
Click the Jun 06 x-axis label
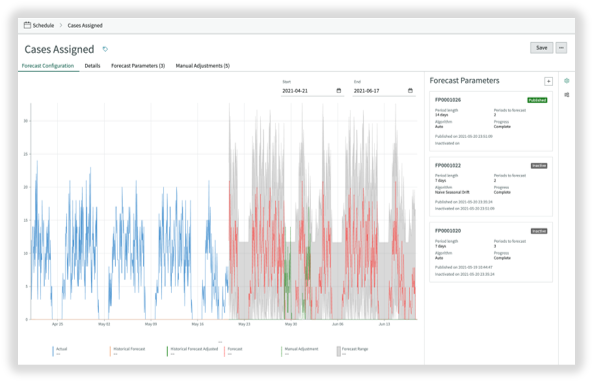(x=338, y=324)
